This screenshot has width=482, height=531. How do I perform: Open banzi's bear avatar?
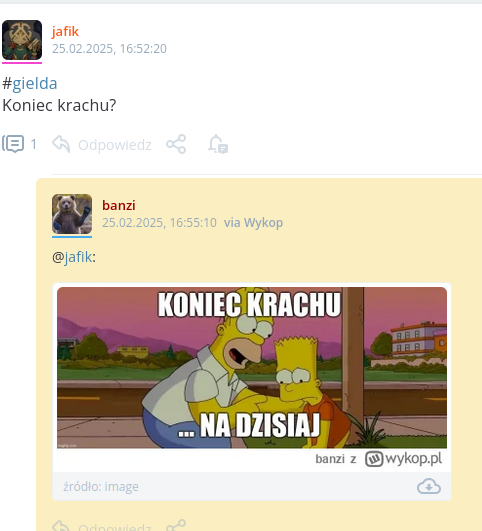[x=72, y=214]
